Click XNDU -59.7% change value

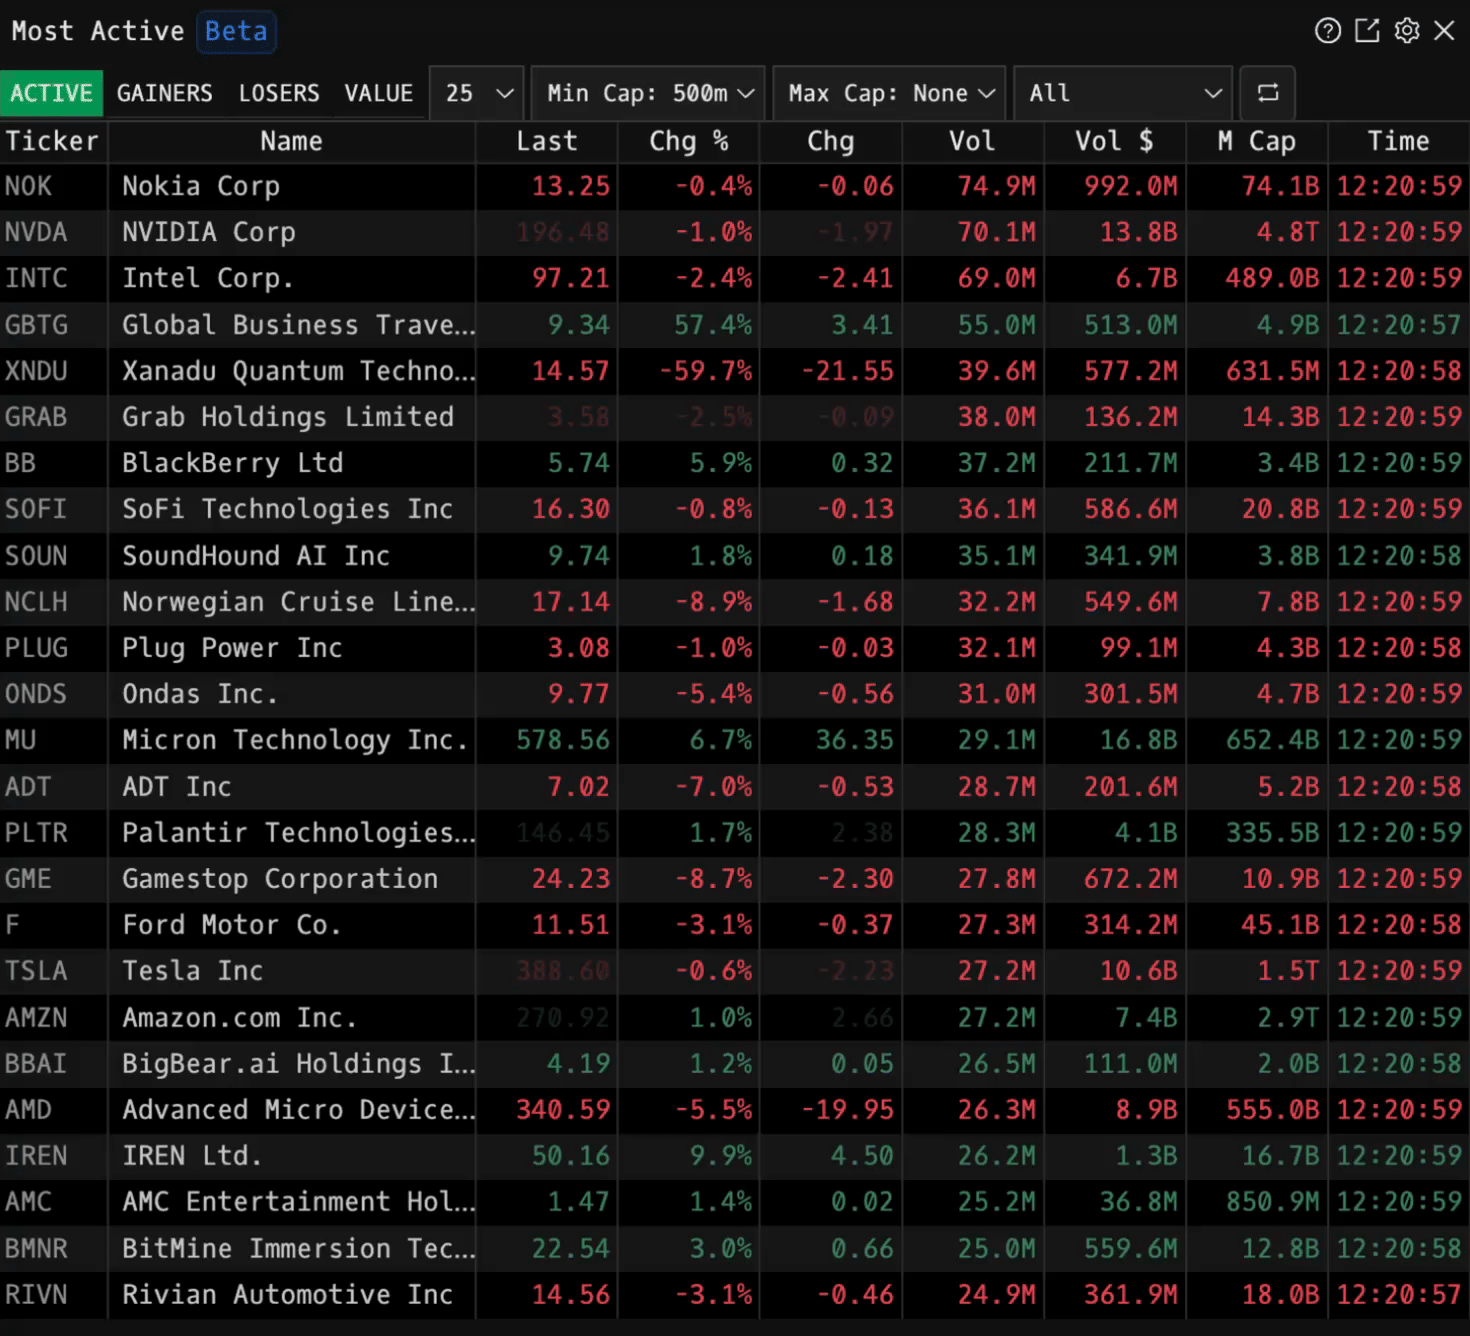[x=706, y=371]
